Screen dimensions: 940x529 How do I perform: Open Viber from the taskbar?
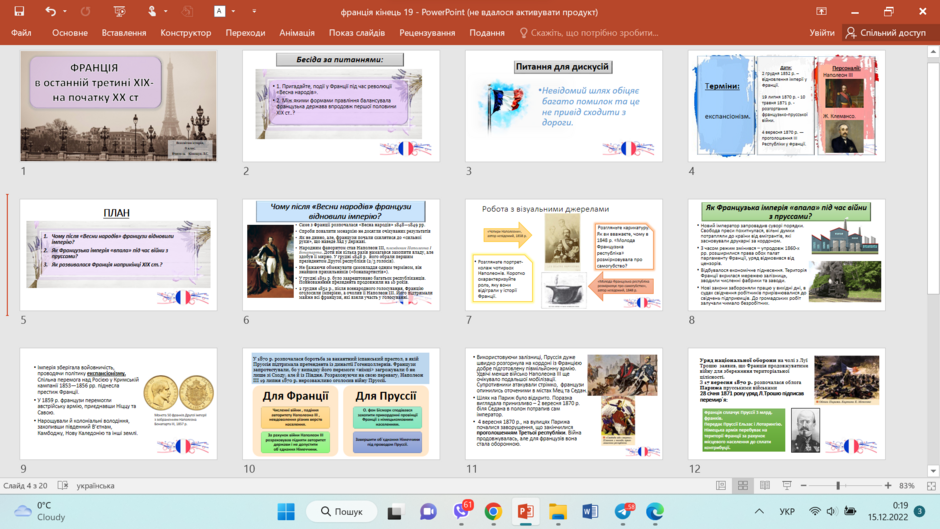coord(461,512)
